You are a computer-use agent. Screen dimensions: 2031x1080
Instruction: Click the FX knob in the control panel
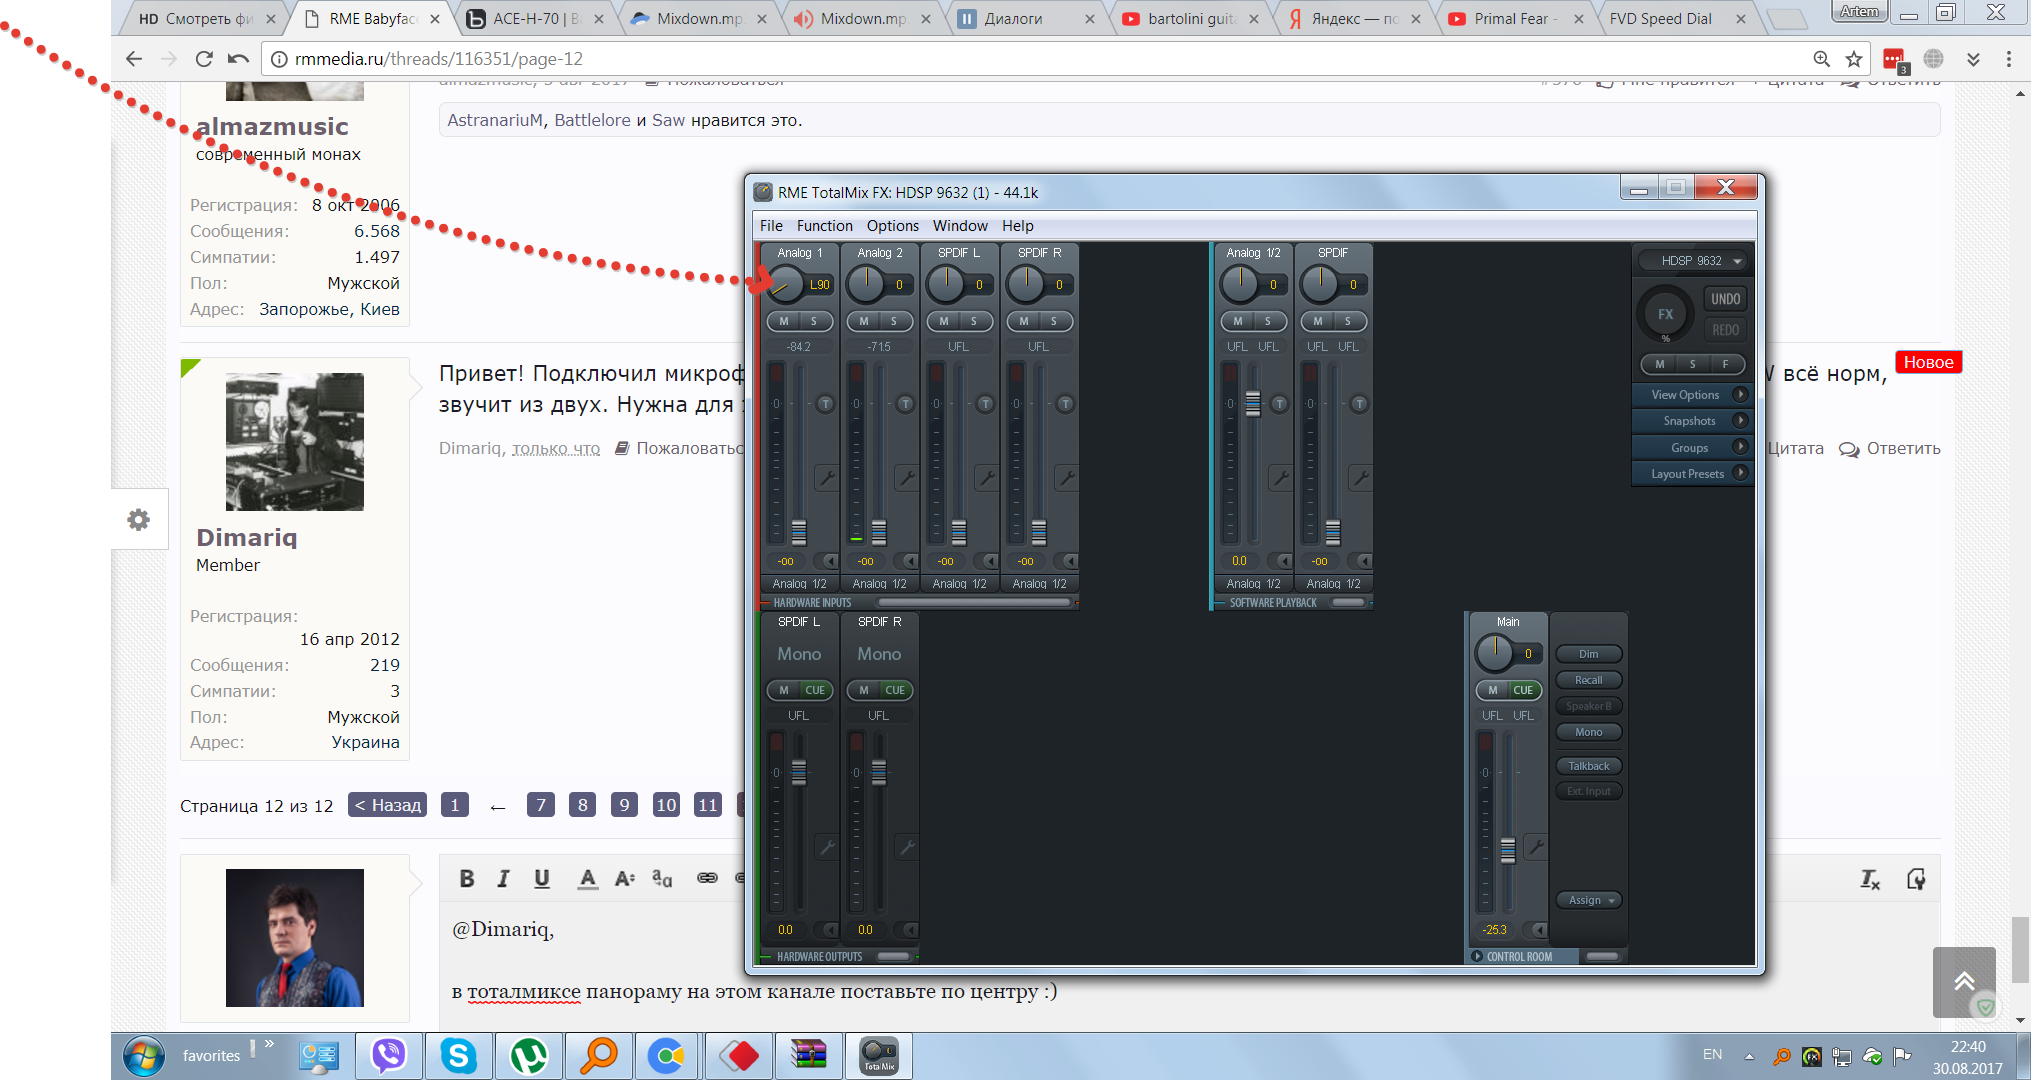tap(1665, 313)
